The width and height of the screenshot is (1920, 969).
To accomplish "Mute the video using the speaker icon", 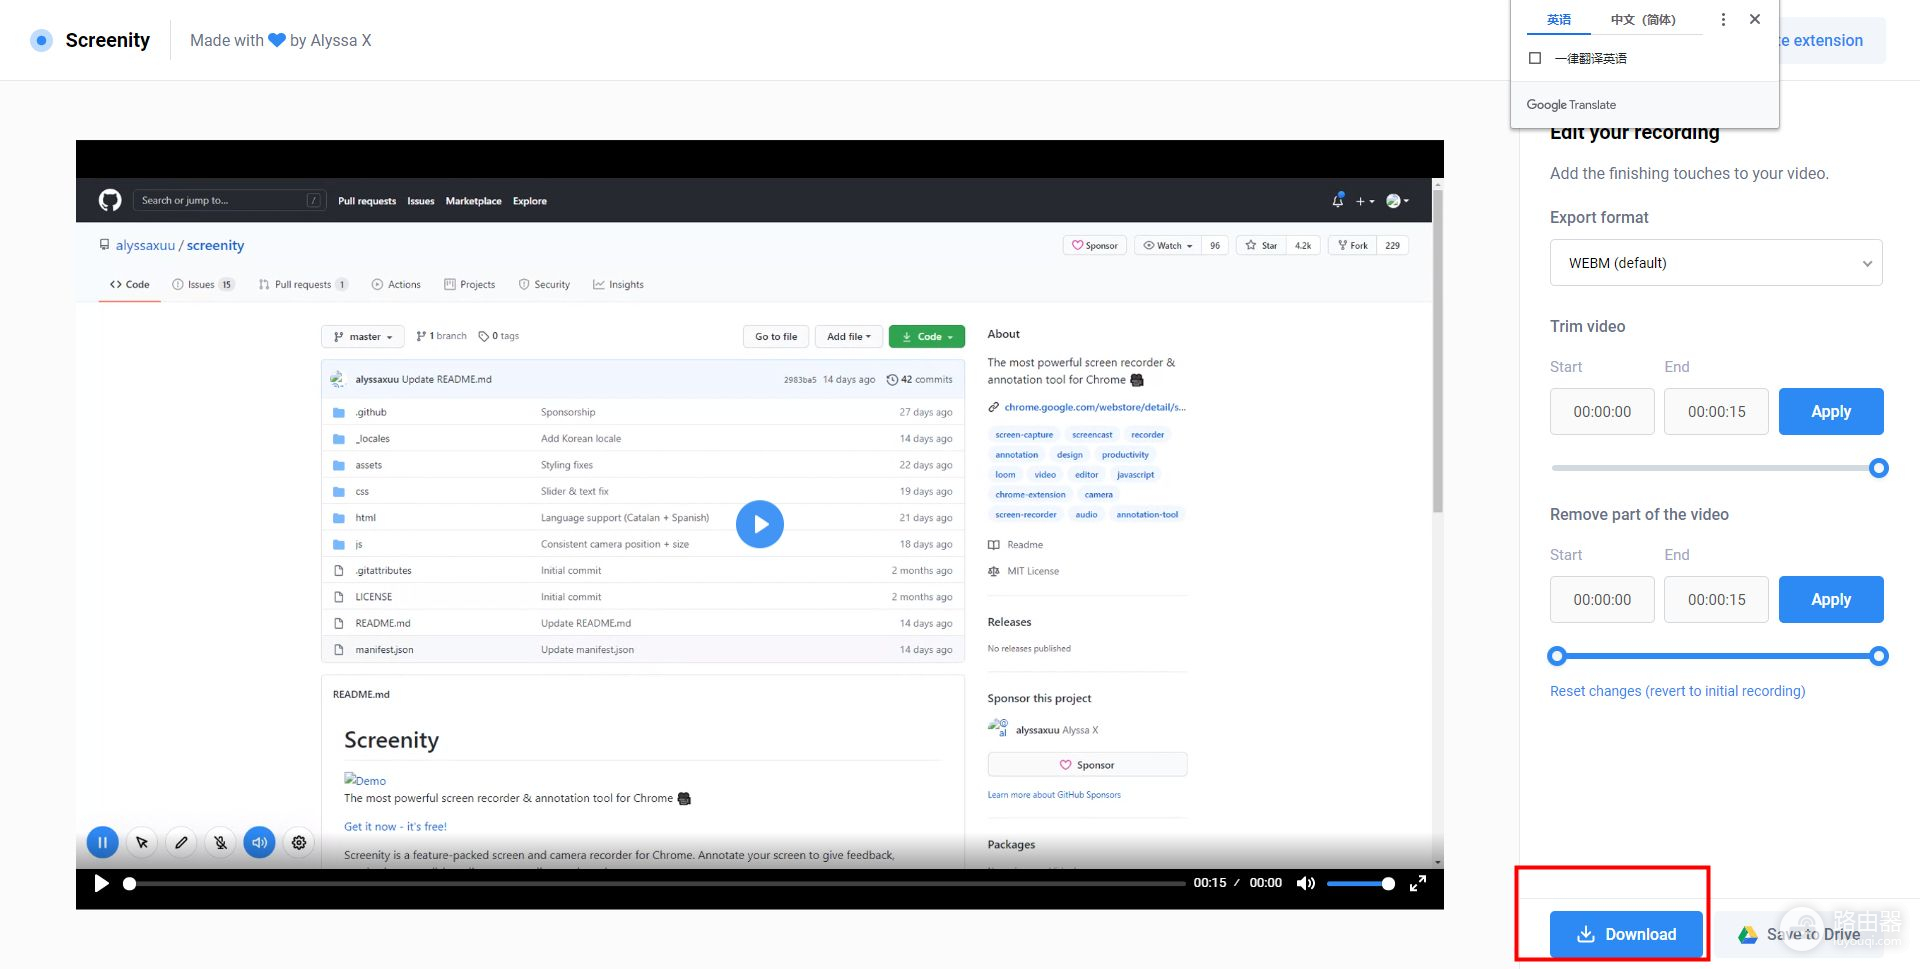I will [x=1306, y=883].
